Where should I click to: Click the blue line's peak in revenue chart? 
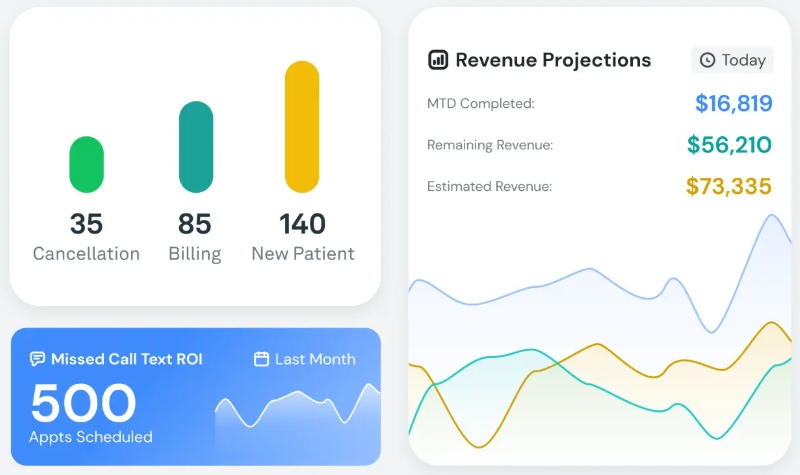pos(774,216)
